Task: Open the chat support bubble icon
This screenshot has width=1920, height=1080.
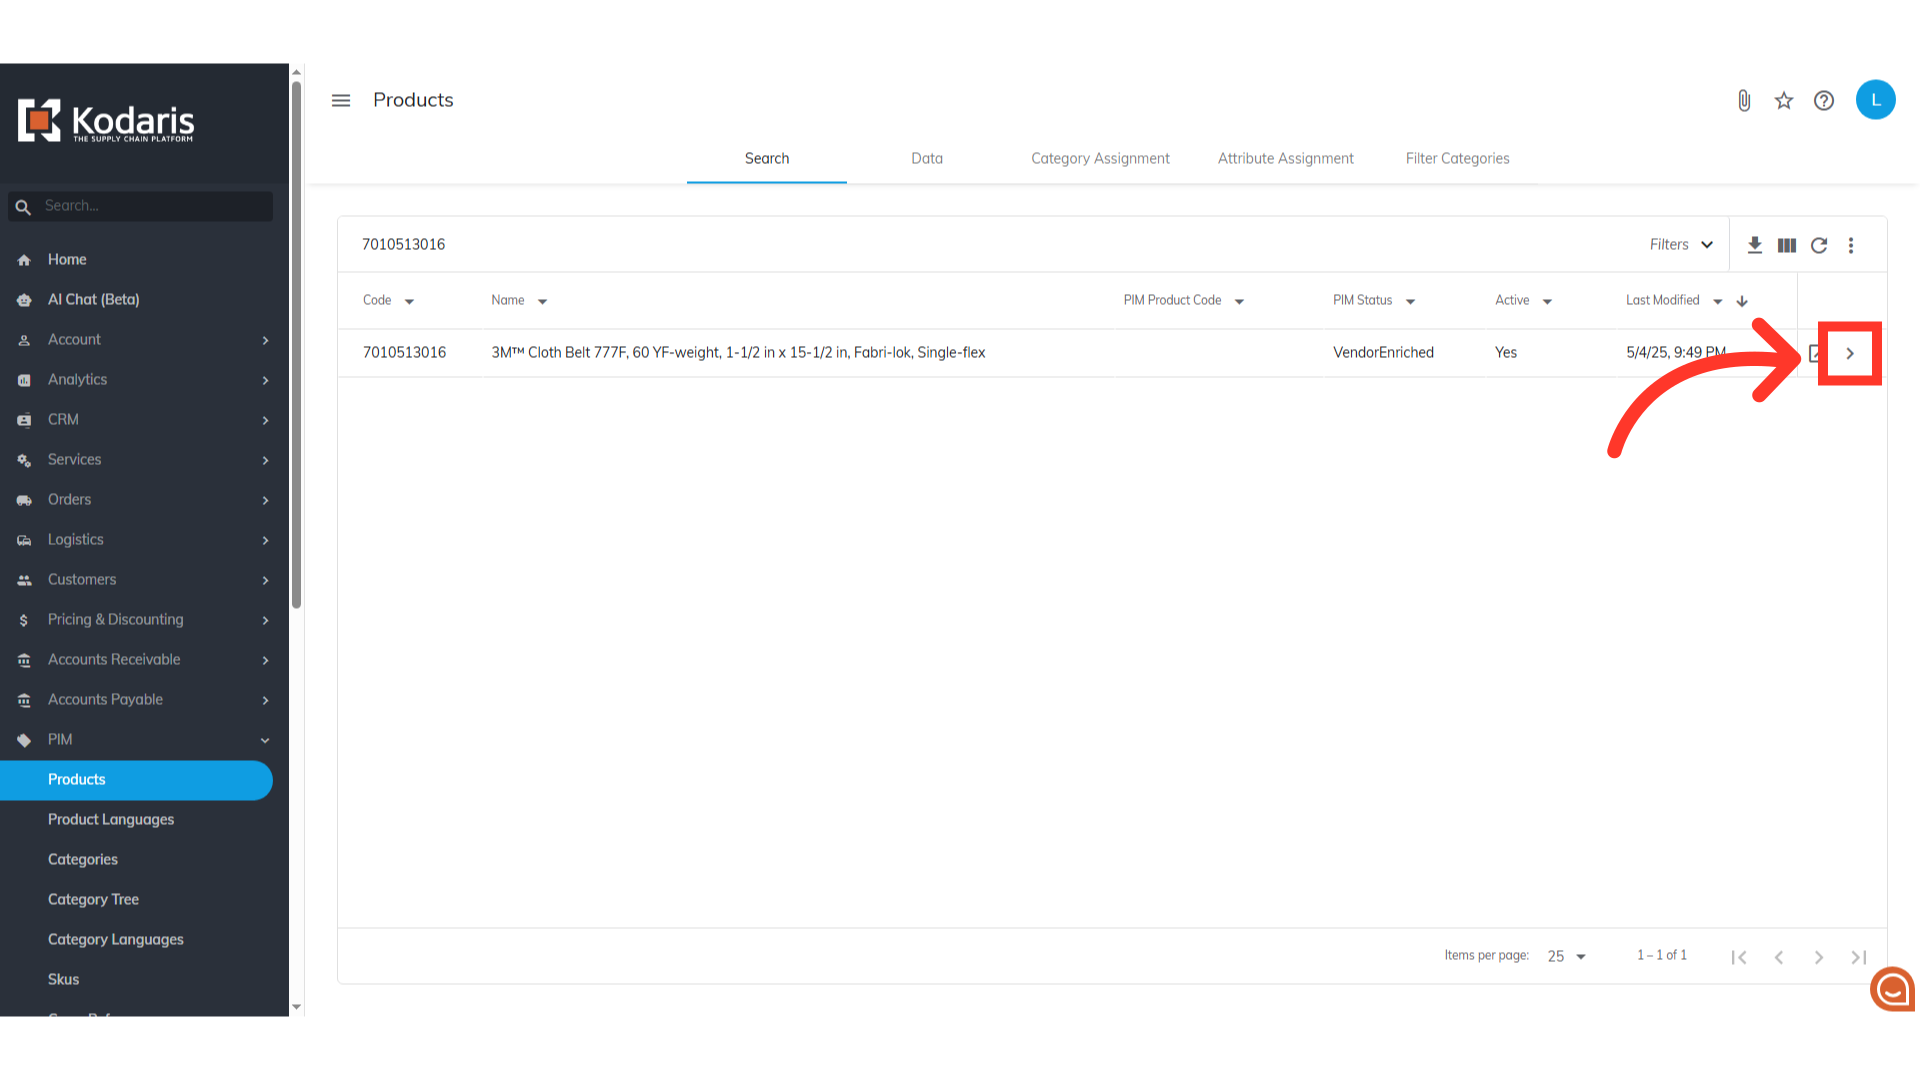Action: (1892, 989)
